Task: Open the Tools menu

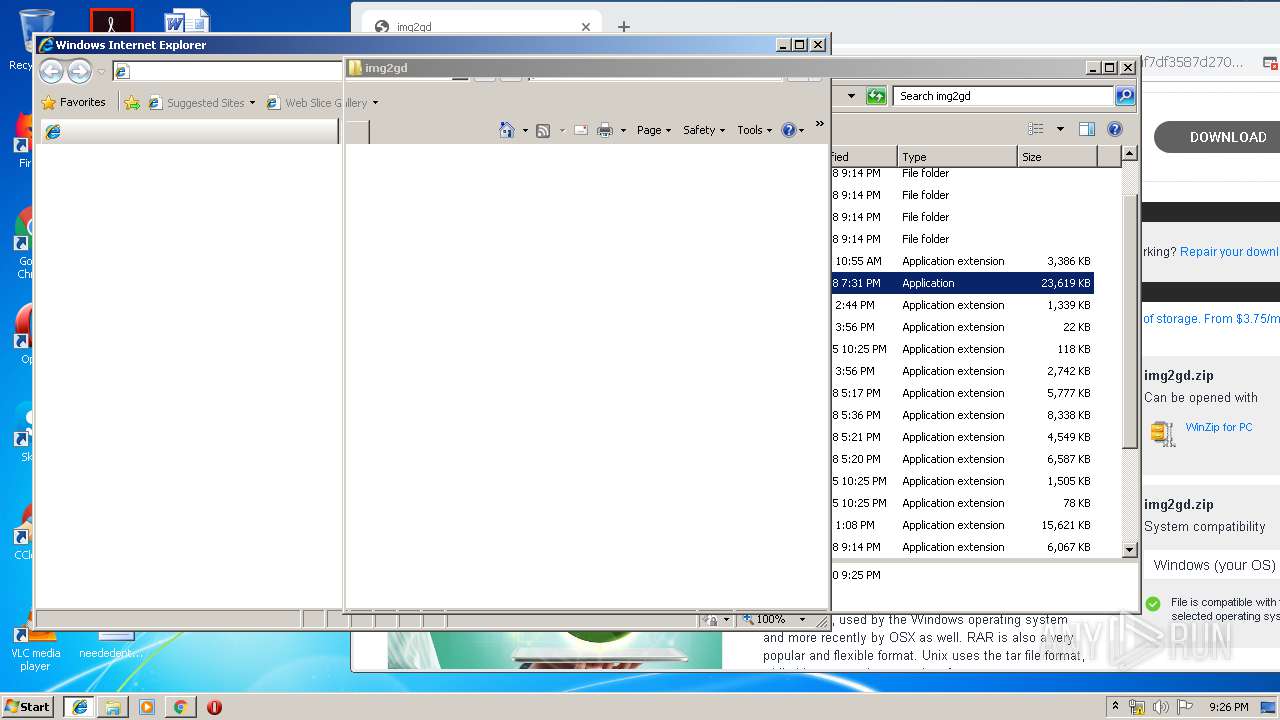Action: [x=755, y=130]
